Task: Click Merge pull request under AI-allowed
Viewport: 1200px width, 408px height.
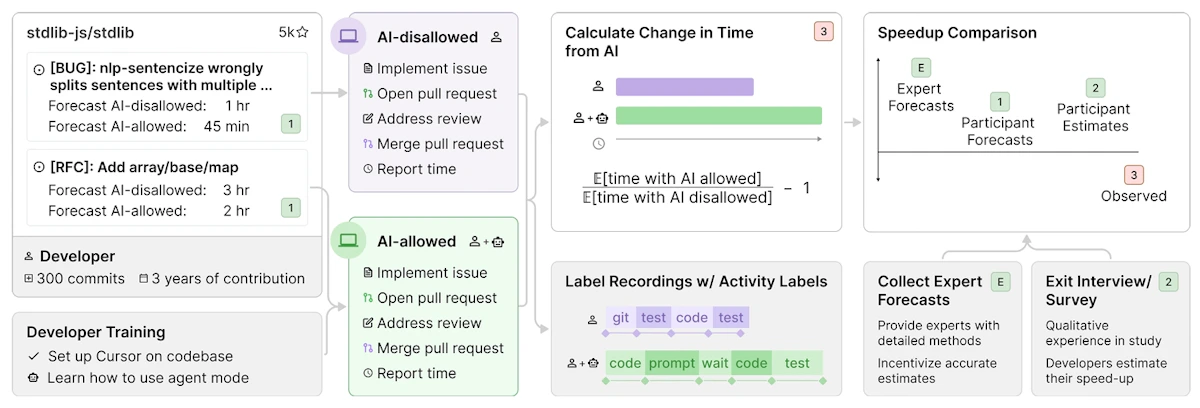Action: (x=440, y=348)
